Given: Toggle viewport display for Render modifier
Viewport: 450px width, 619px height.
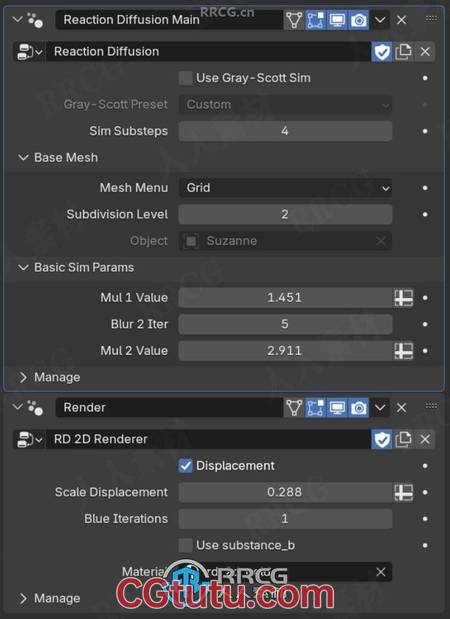Looking at the screenshot, I should click(x=337, y=408).
